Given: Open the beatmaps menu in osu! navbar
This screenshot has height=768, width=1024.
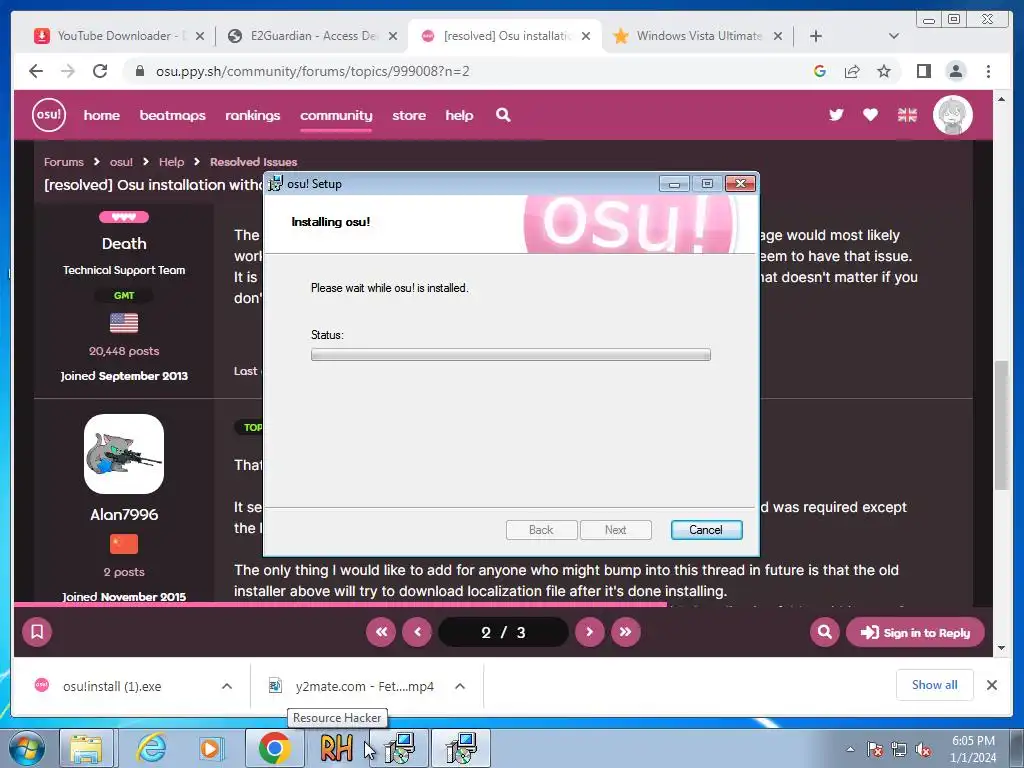Looking at the screenshot, I should tap(172, 115).
